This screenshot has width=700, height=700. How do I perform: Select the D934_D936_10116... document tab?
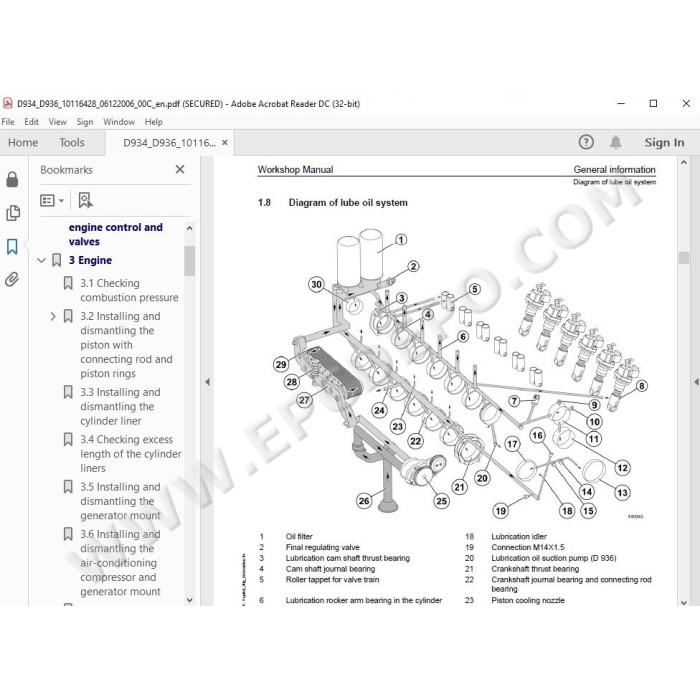169,143
